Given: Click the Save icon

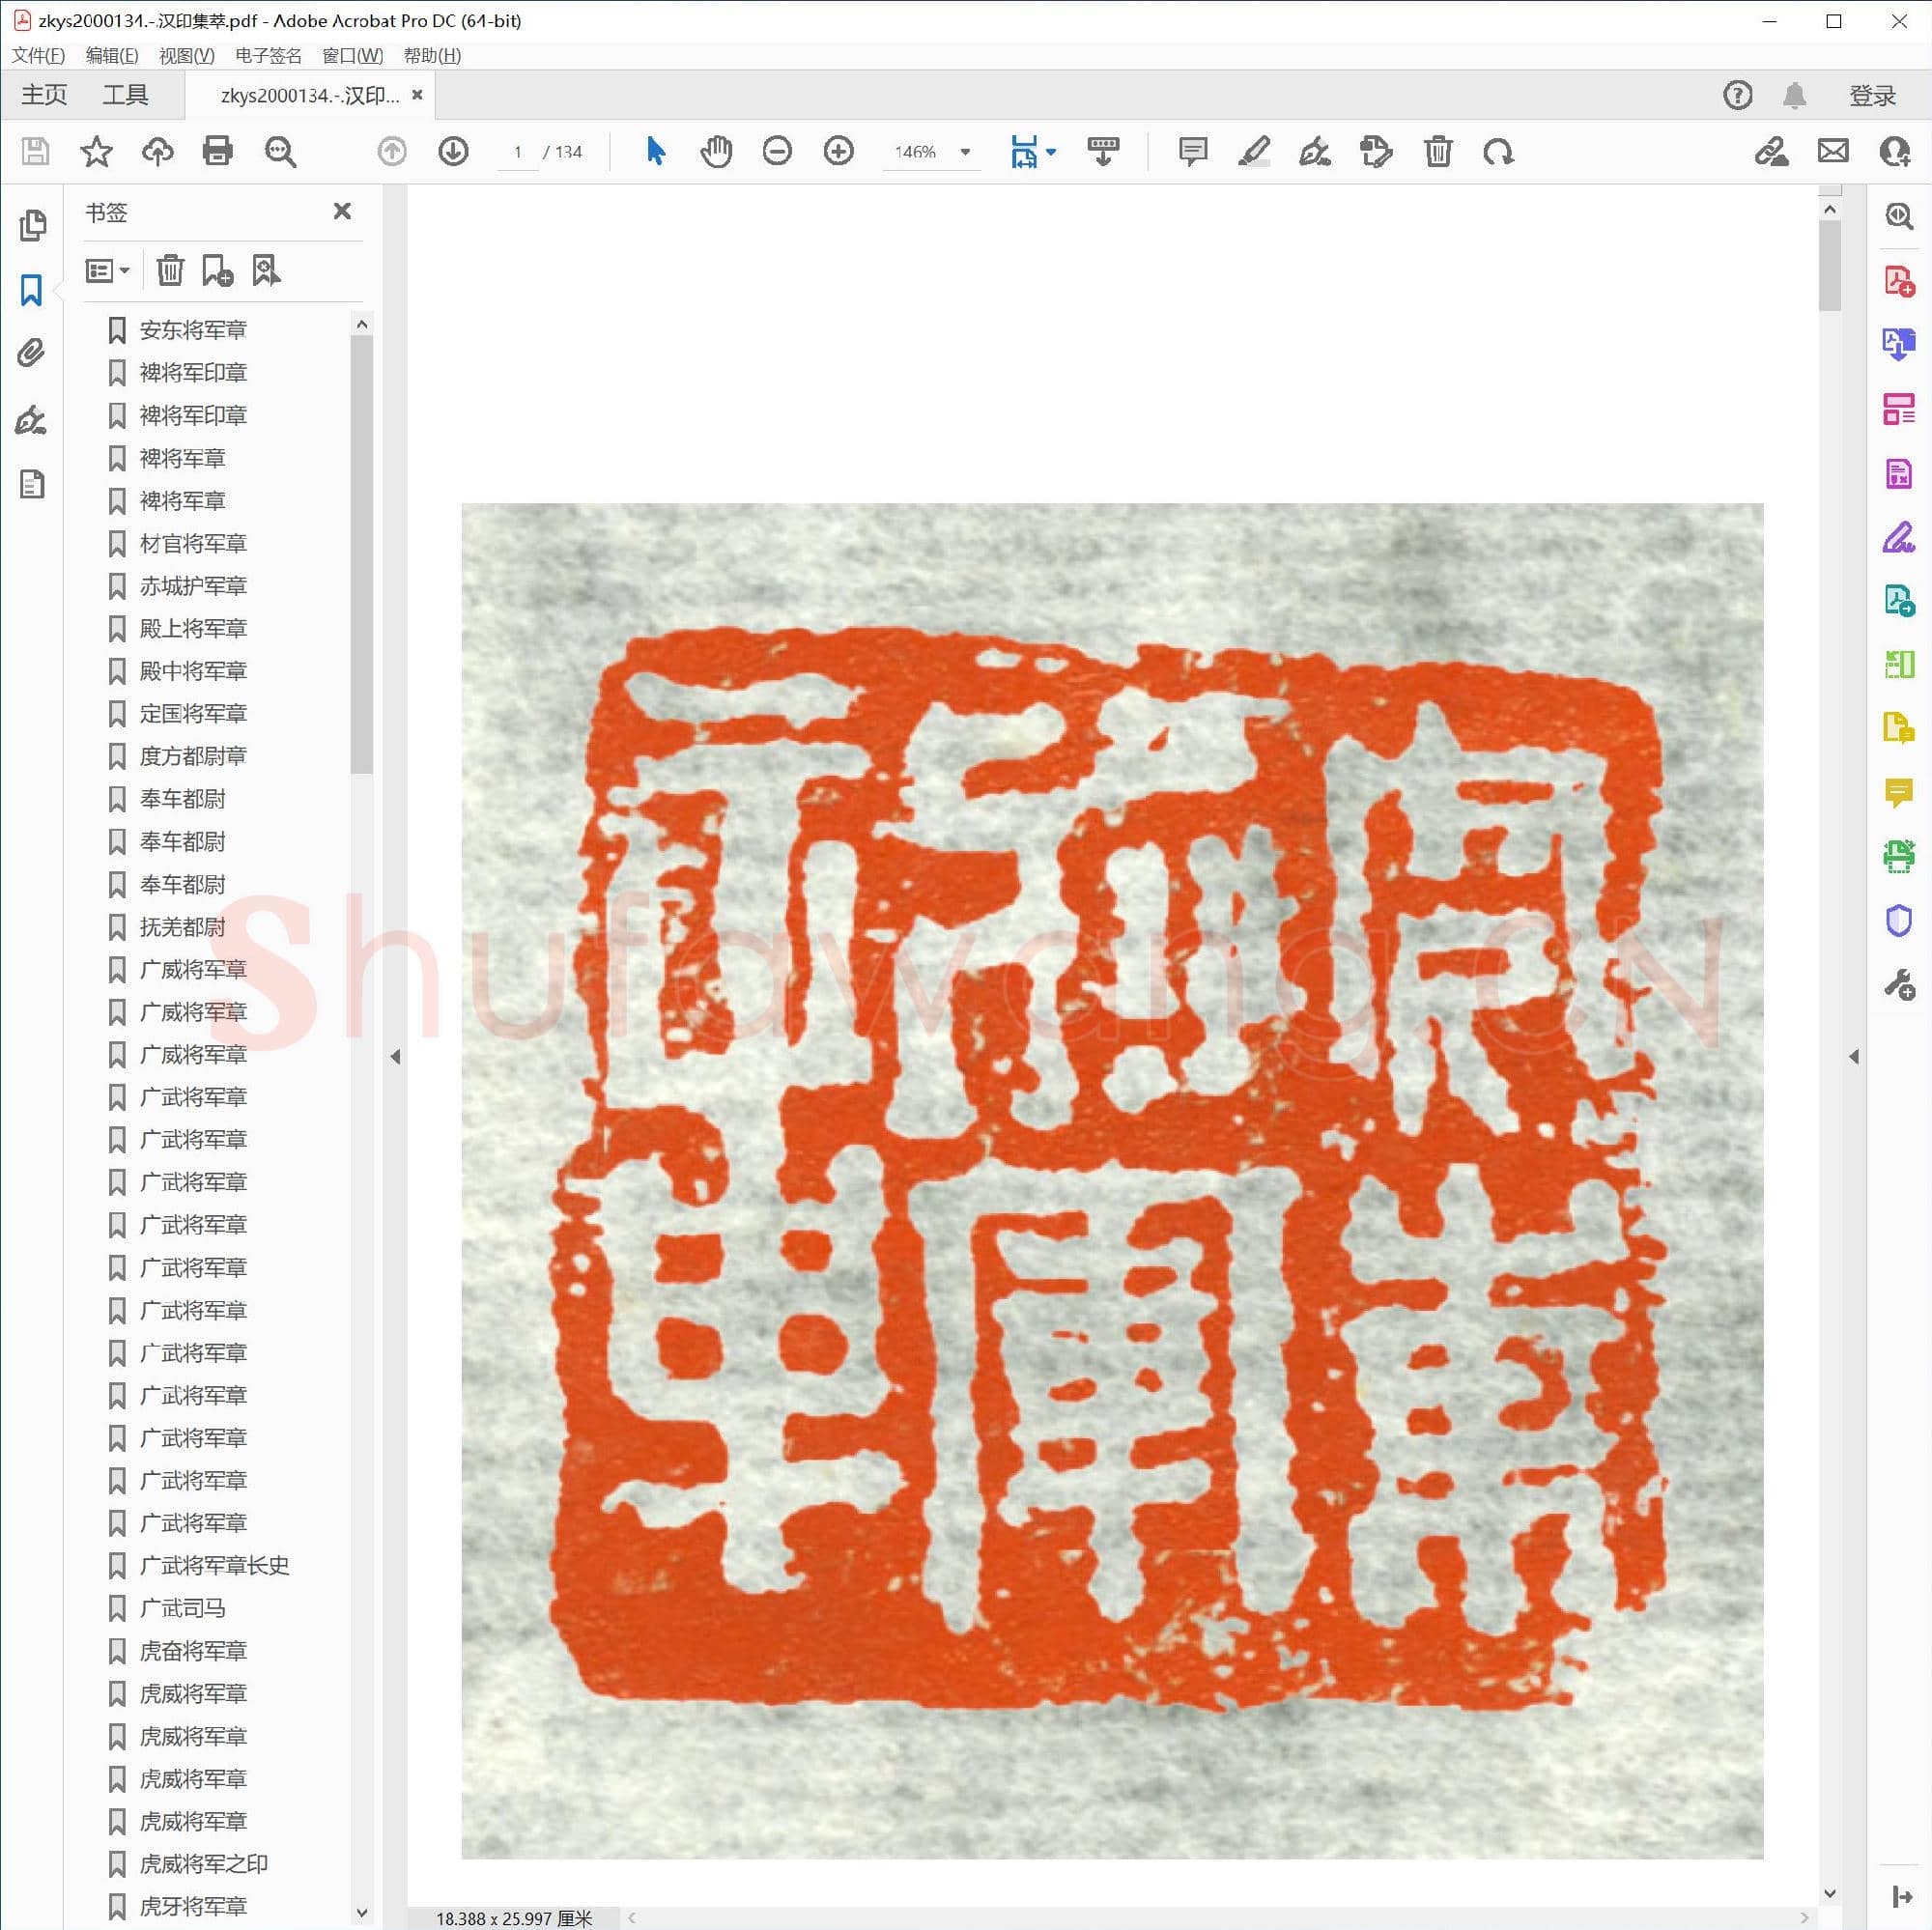Looking at the screenshot, I should click(35, 152).
